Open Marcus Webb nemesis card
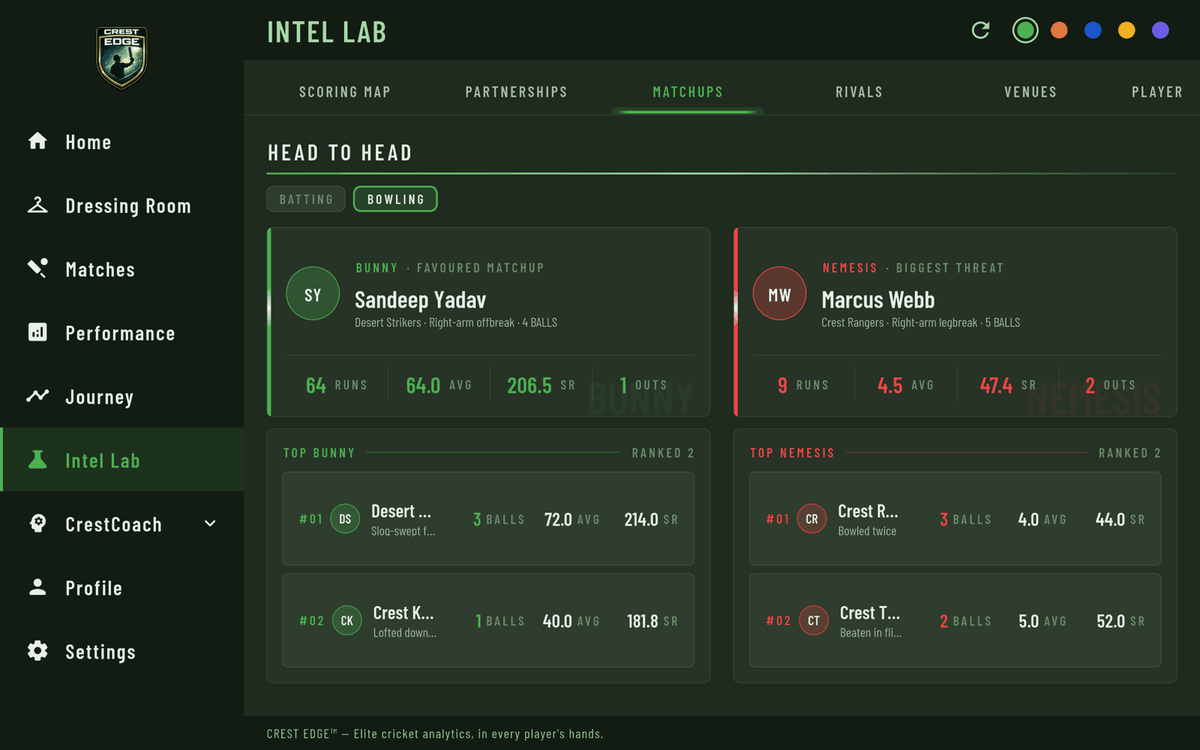1200x750 pixels. pos(955,321)
